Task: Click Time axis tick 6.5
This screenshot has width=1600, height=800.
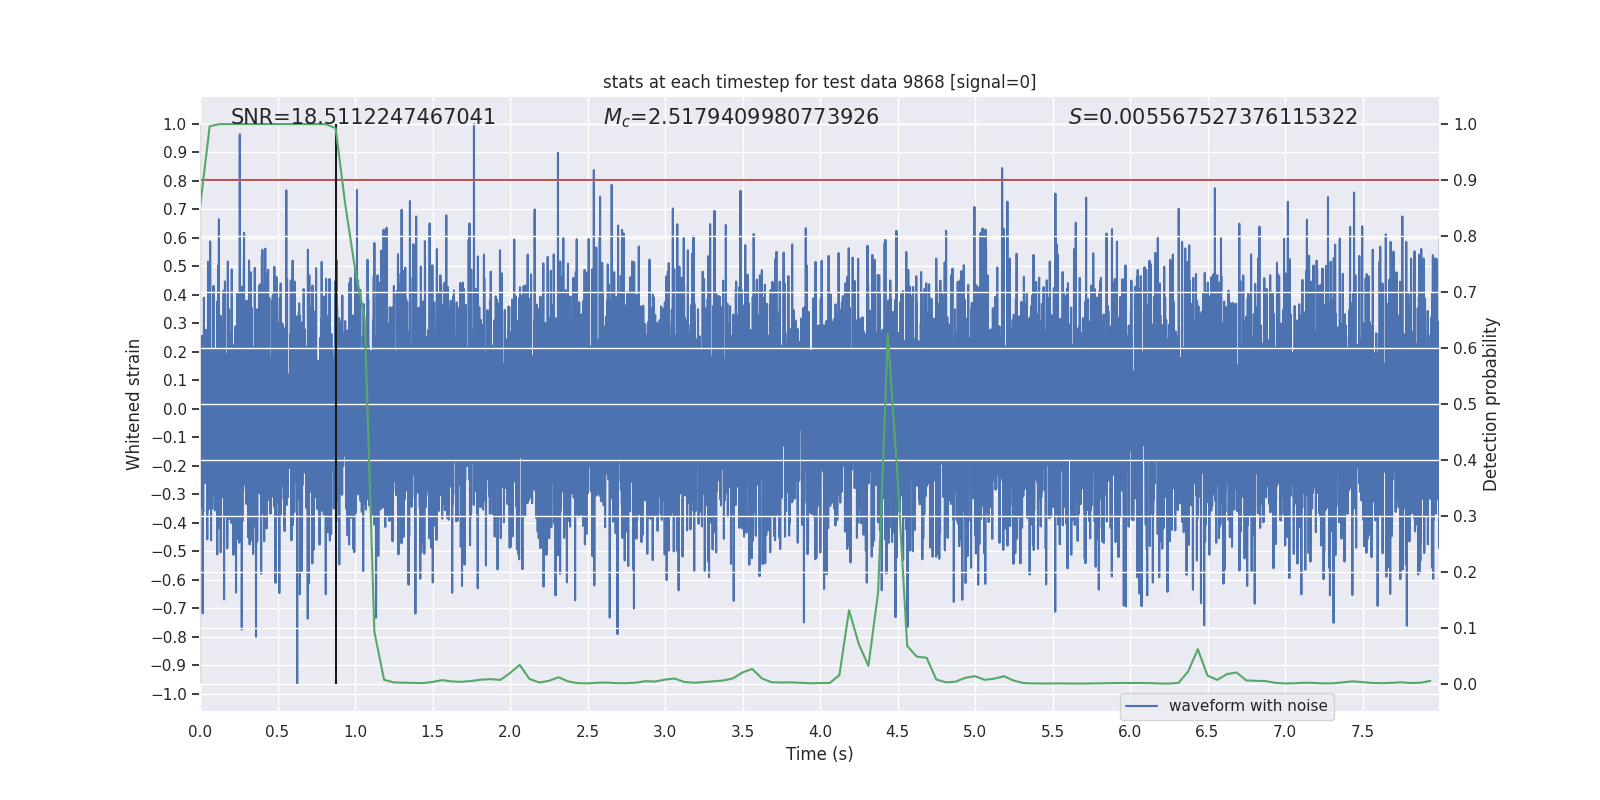Action: point(1207,732)
